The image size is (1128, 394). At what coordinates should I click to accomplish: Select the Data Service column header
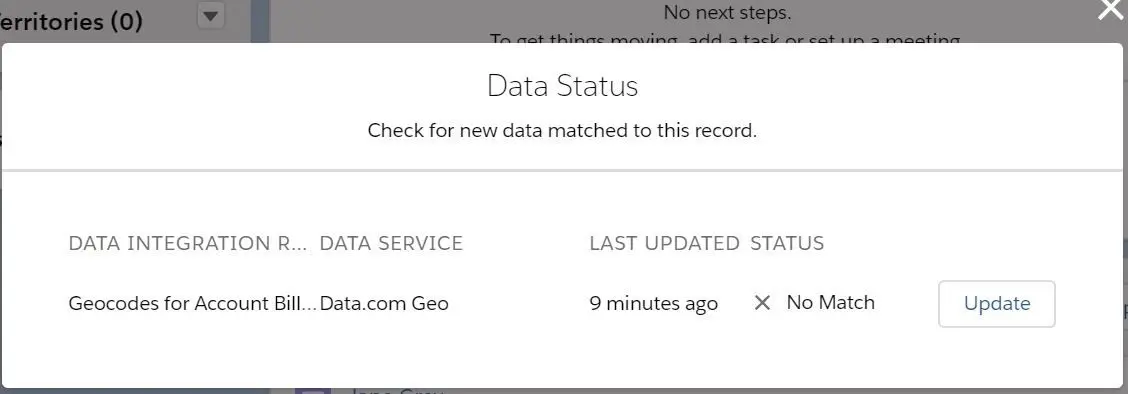click(391, 243)
